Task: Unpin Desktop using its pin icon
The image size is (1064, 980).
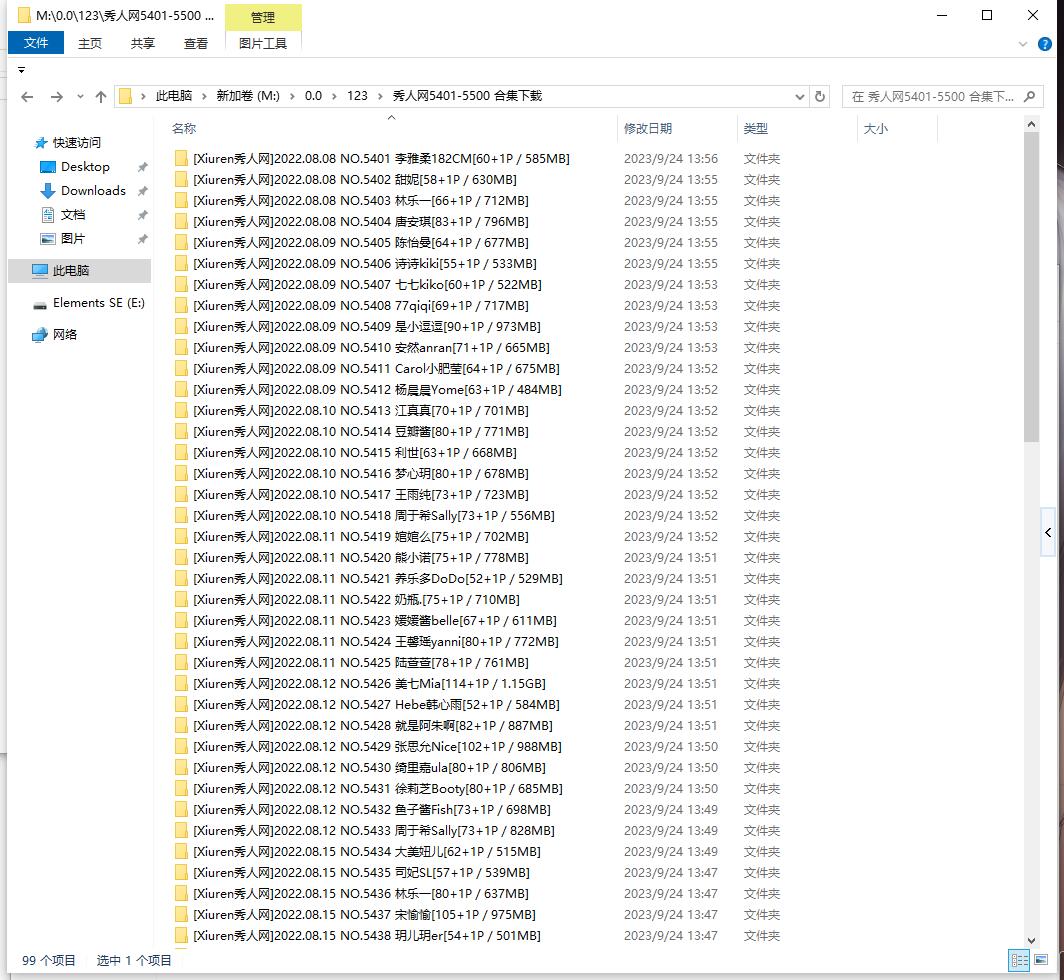Action: [142, 167]
